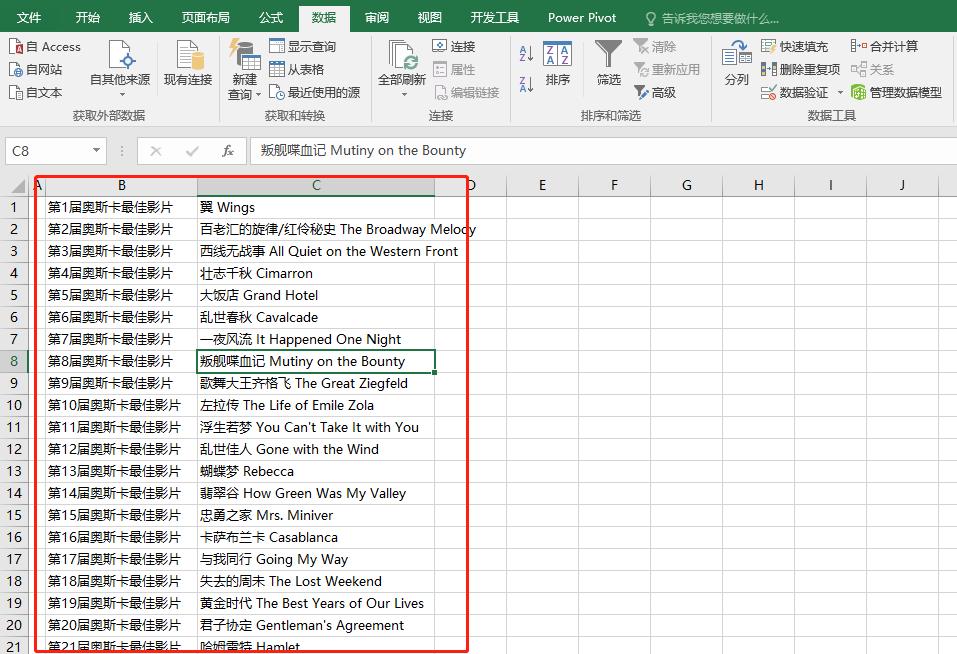The width and height of the screenshot is (957, 654).
Task: Open the Power Pivot tab
Action: [x=581, y=17]
